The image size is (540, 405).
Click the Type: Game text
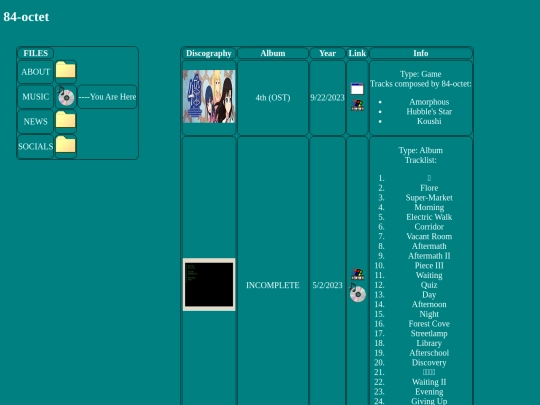(x=420, y=74)
